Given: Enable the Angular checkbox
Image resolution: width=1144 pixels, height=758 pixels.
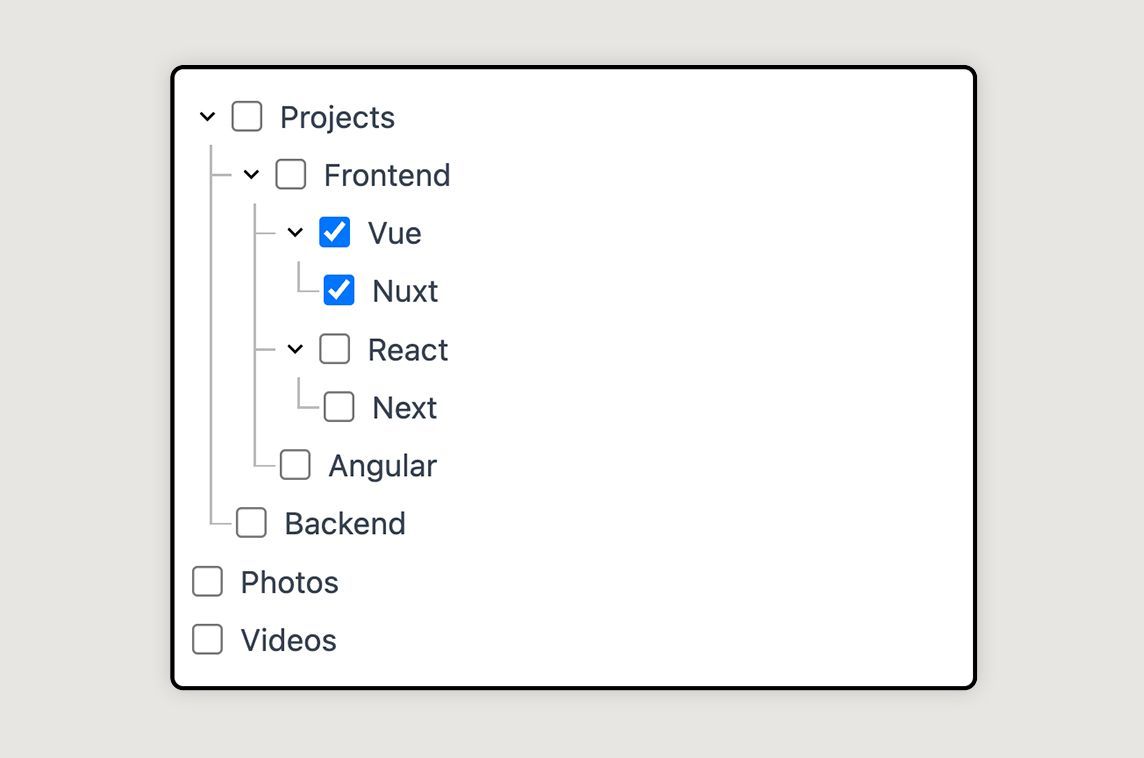Looking at the screenshot, I should (x=295, y=465).
